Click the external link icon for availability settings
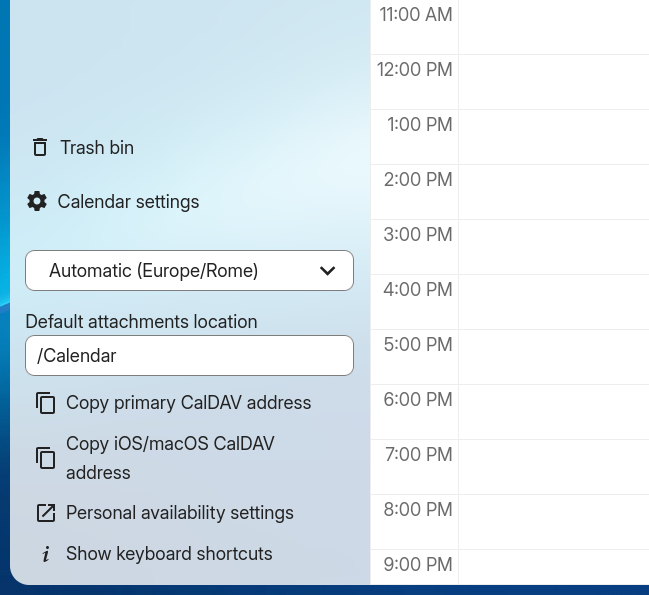 (45, 513)
